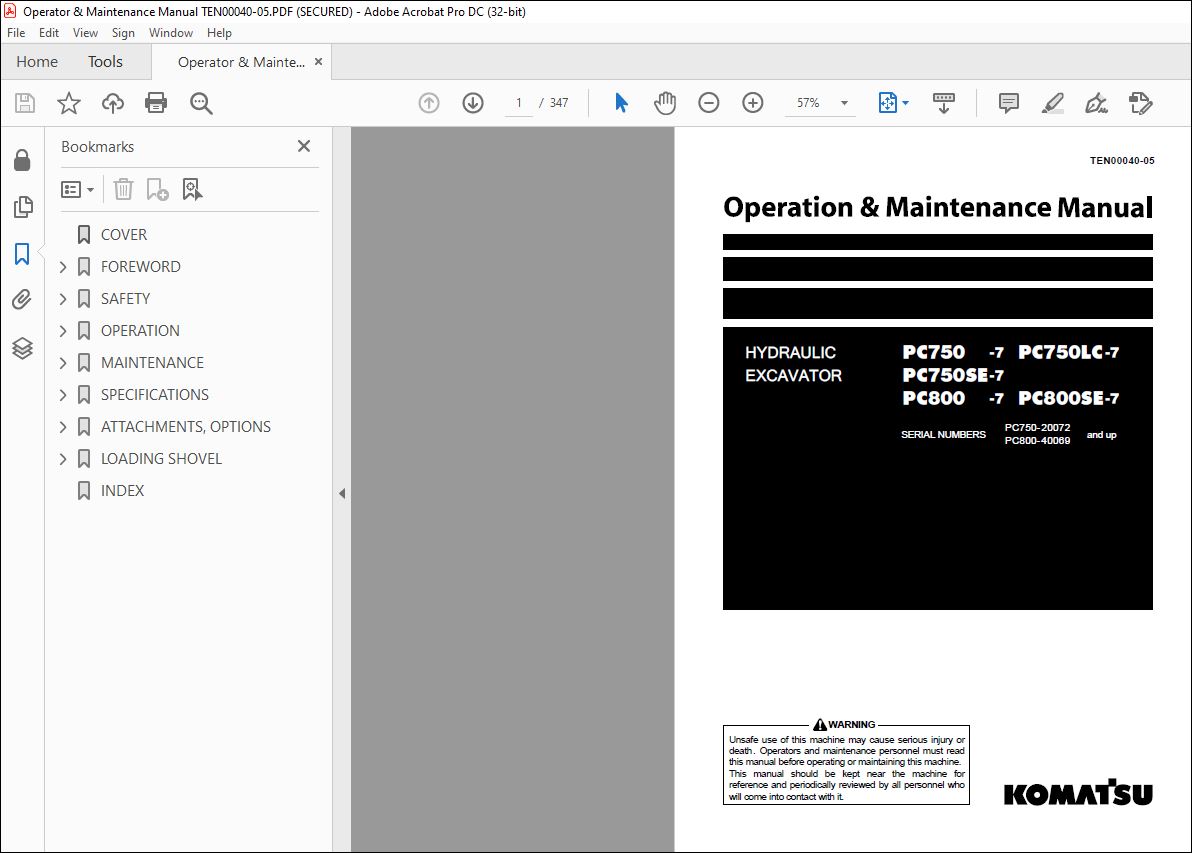The image size is (1192, 853).
Task: Select the Operator & Mainte... document tab
Action: coord(241,62)
